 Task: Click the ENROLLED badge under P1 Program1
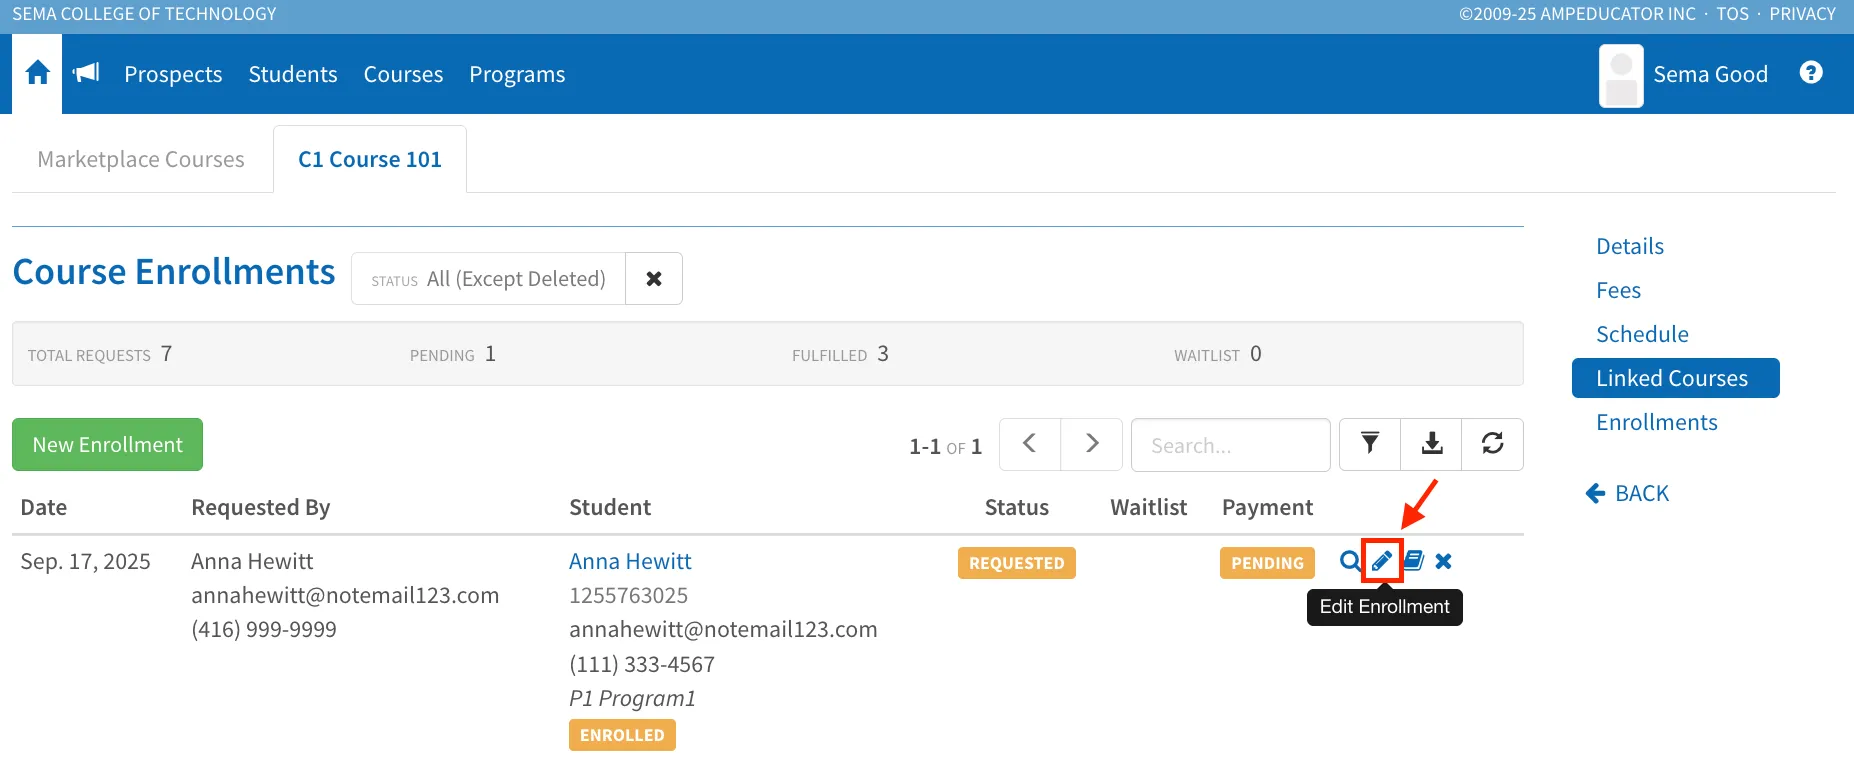622,735
